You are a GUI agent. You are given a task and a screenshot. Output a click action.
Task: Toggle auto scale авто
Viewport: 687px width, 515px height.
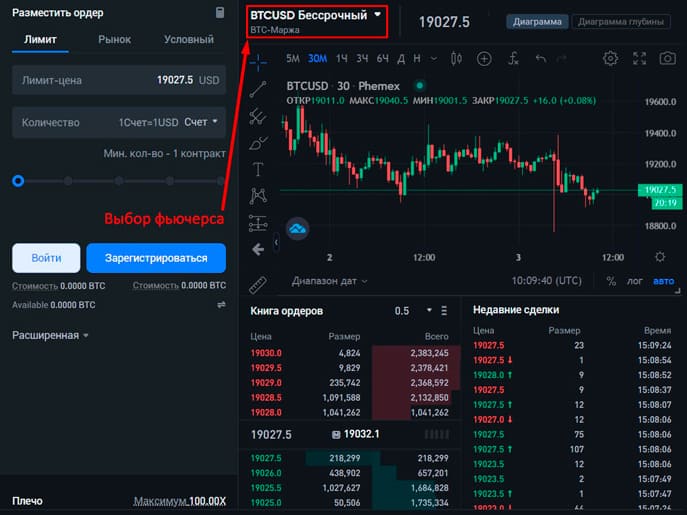[664, 281]
